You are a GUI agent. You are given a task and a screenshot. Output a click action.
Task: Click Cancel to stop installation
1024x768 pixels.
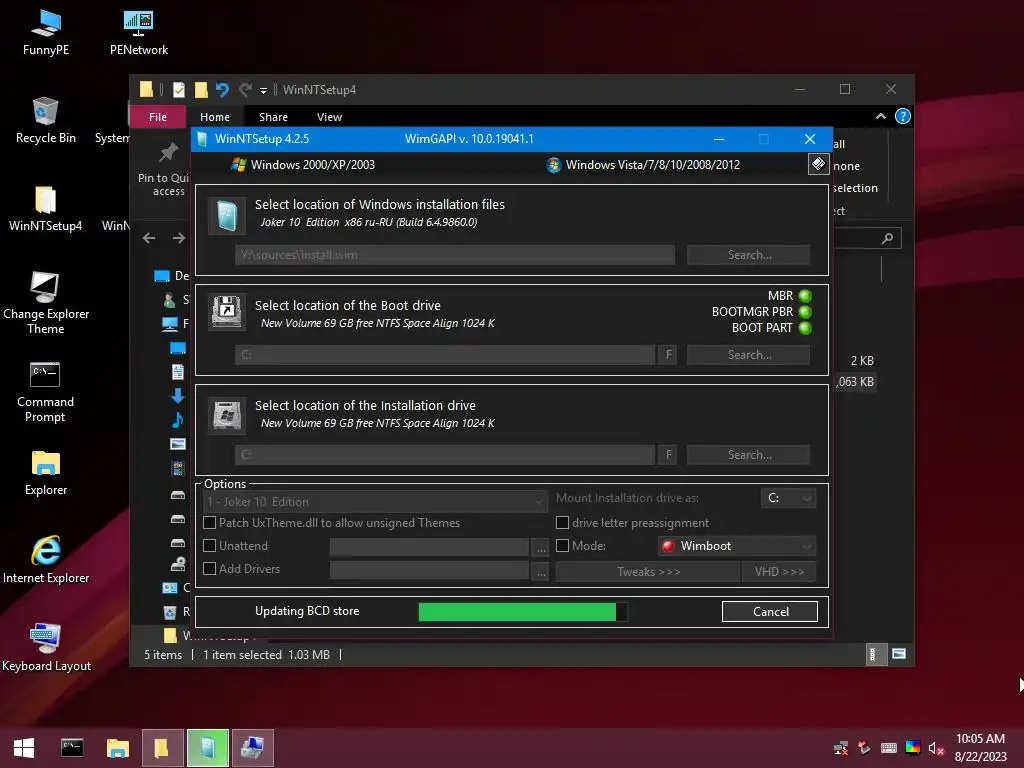[770, 611]
